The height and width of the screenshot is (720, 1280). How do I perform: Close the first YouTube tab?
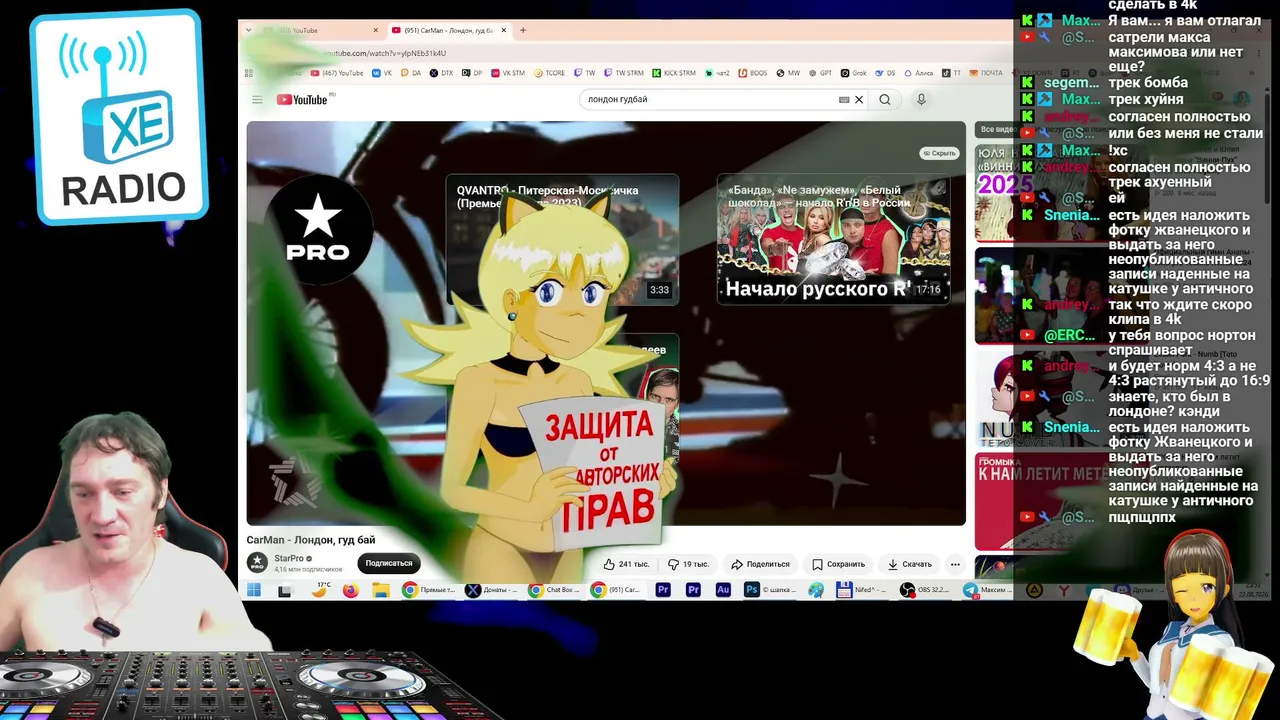pos(376,30)
